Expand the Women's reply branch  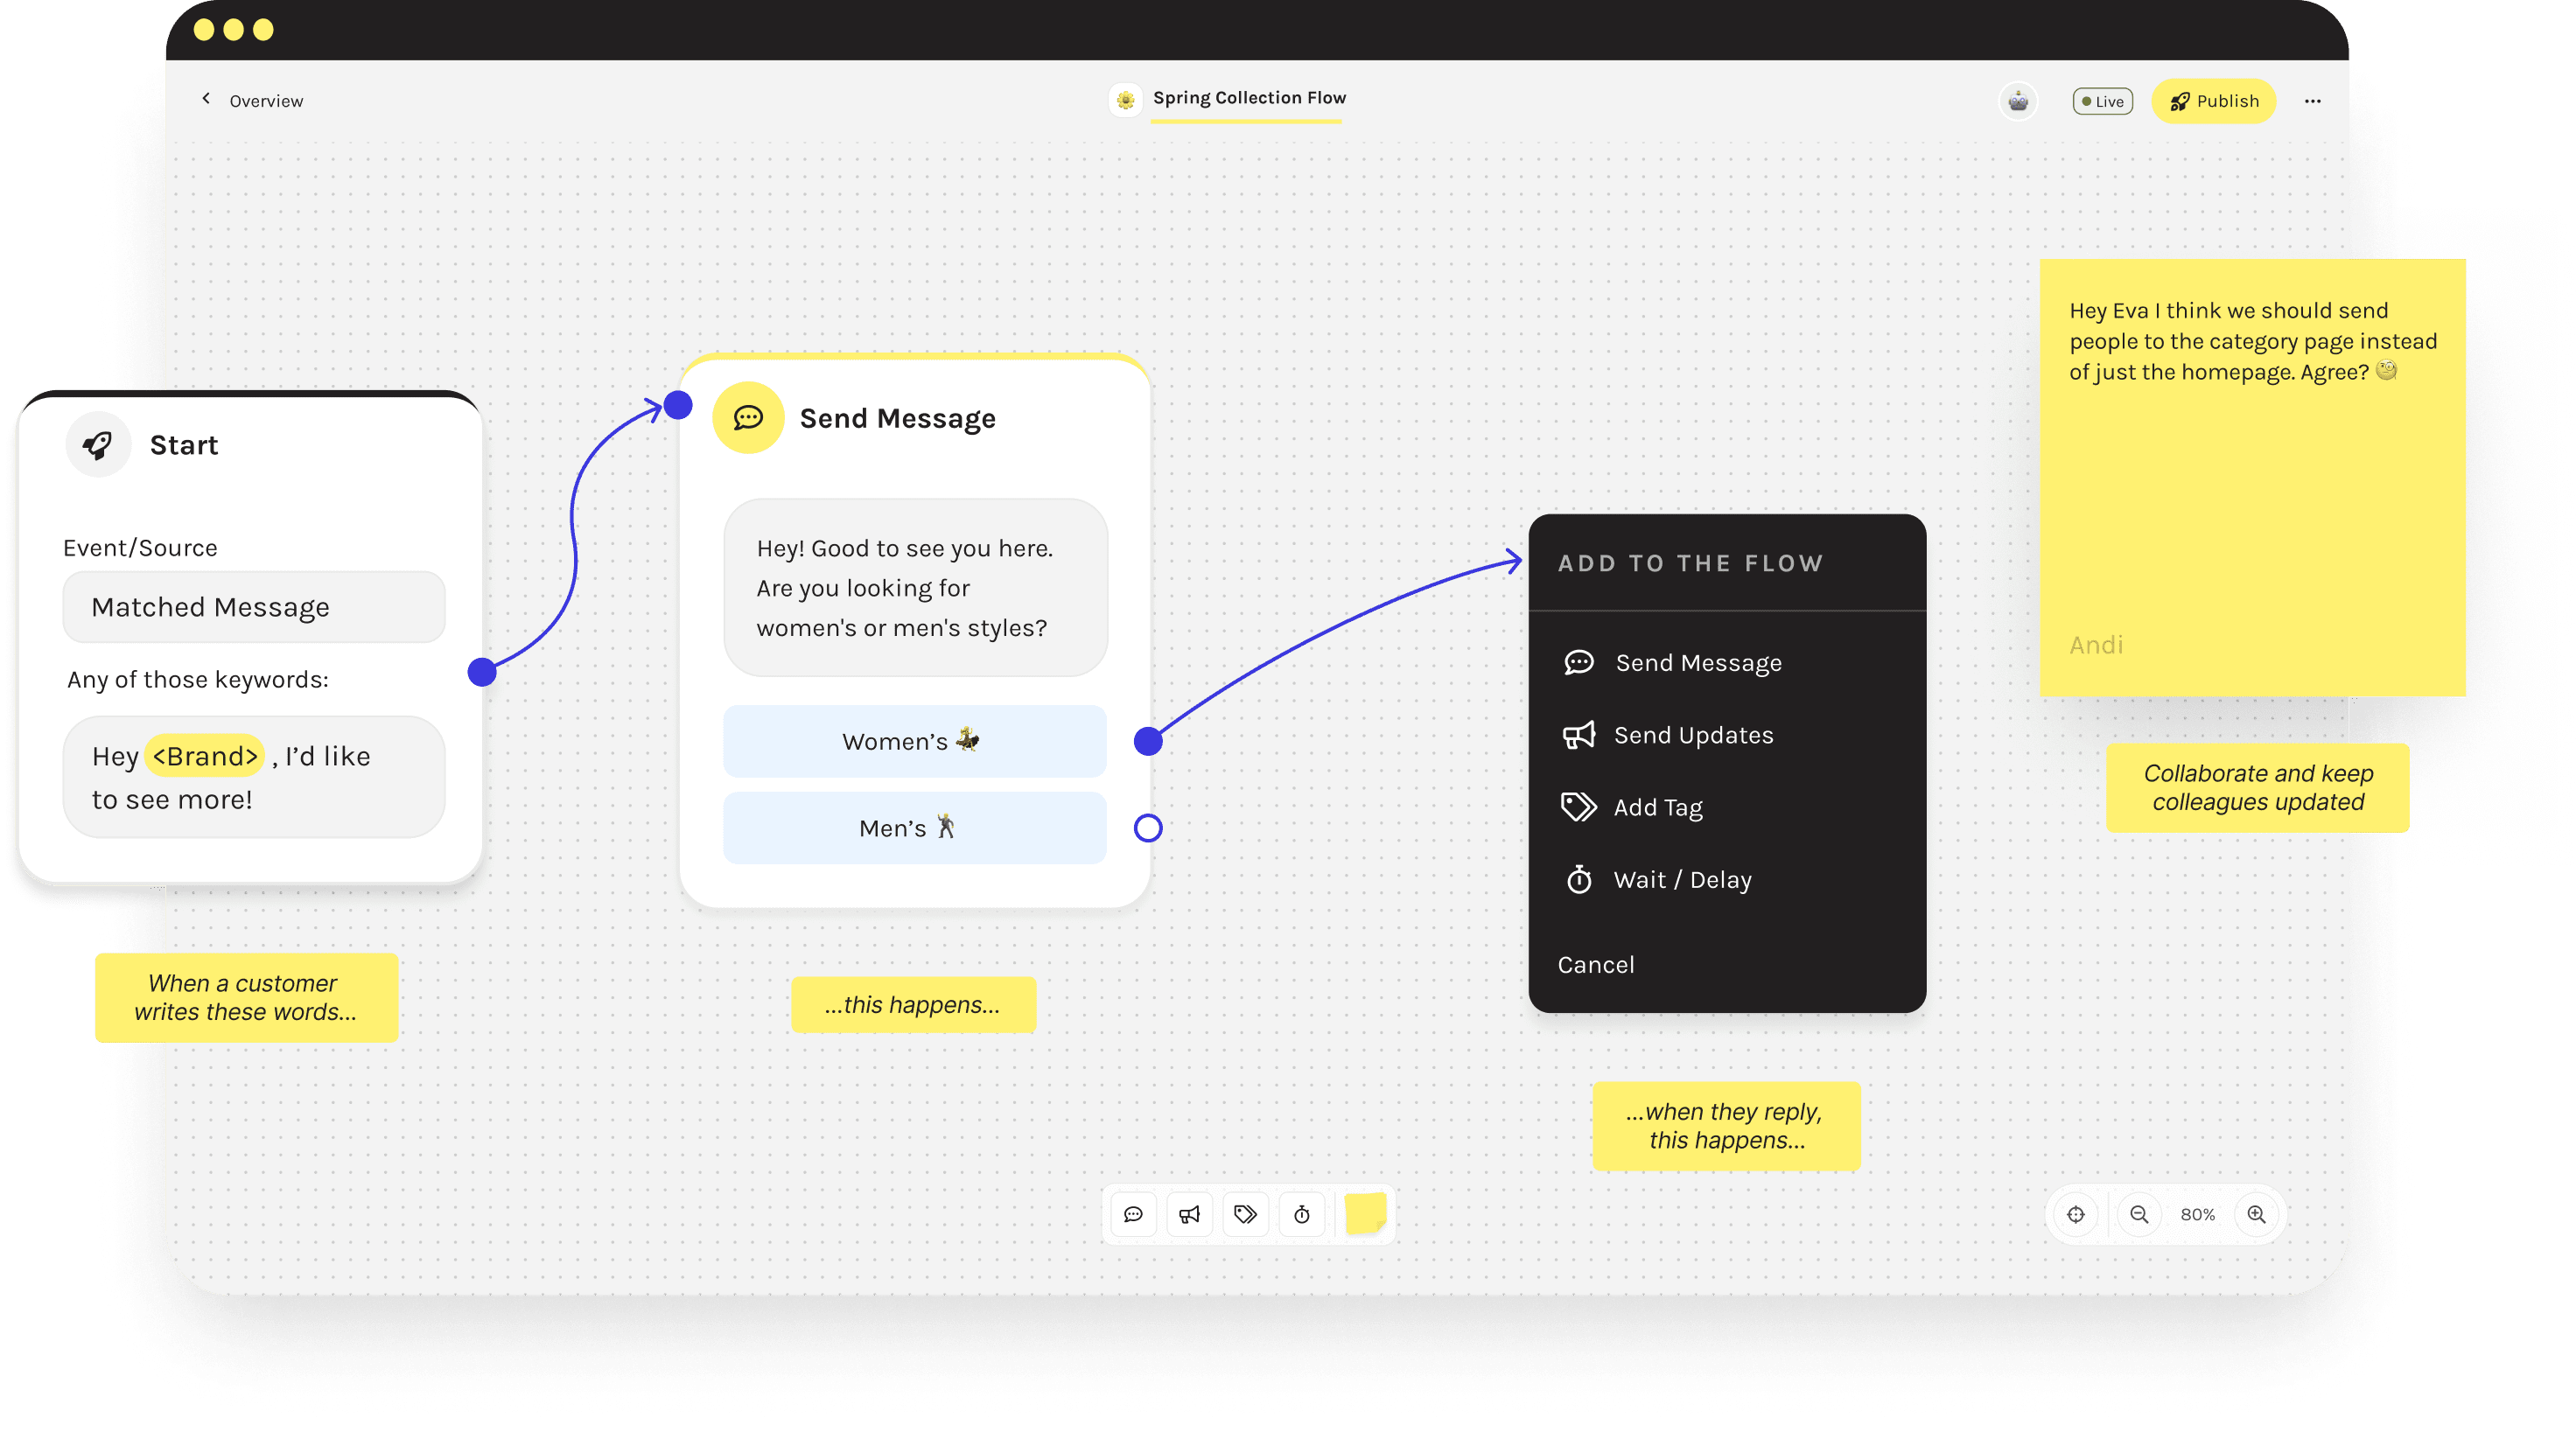1148,741
